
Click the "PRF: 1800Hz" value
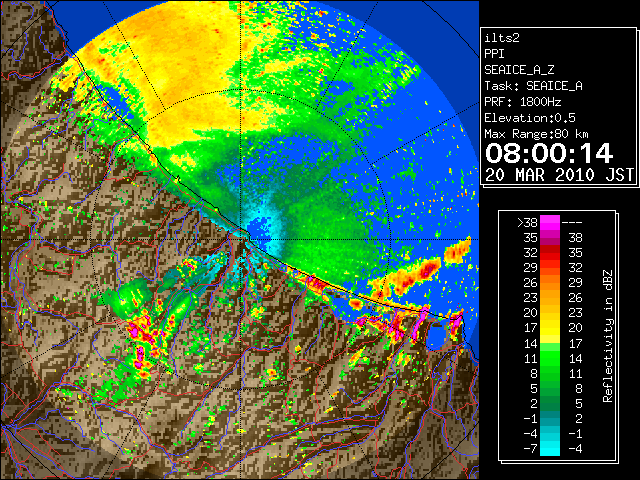coord(523,102)
